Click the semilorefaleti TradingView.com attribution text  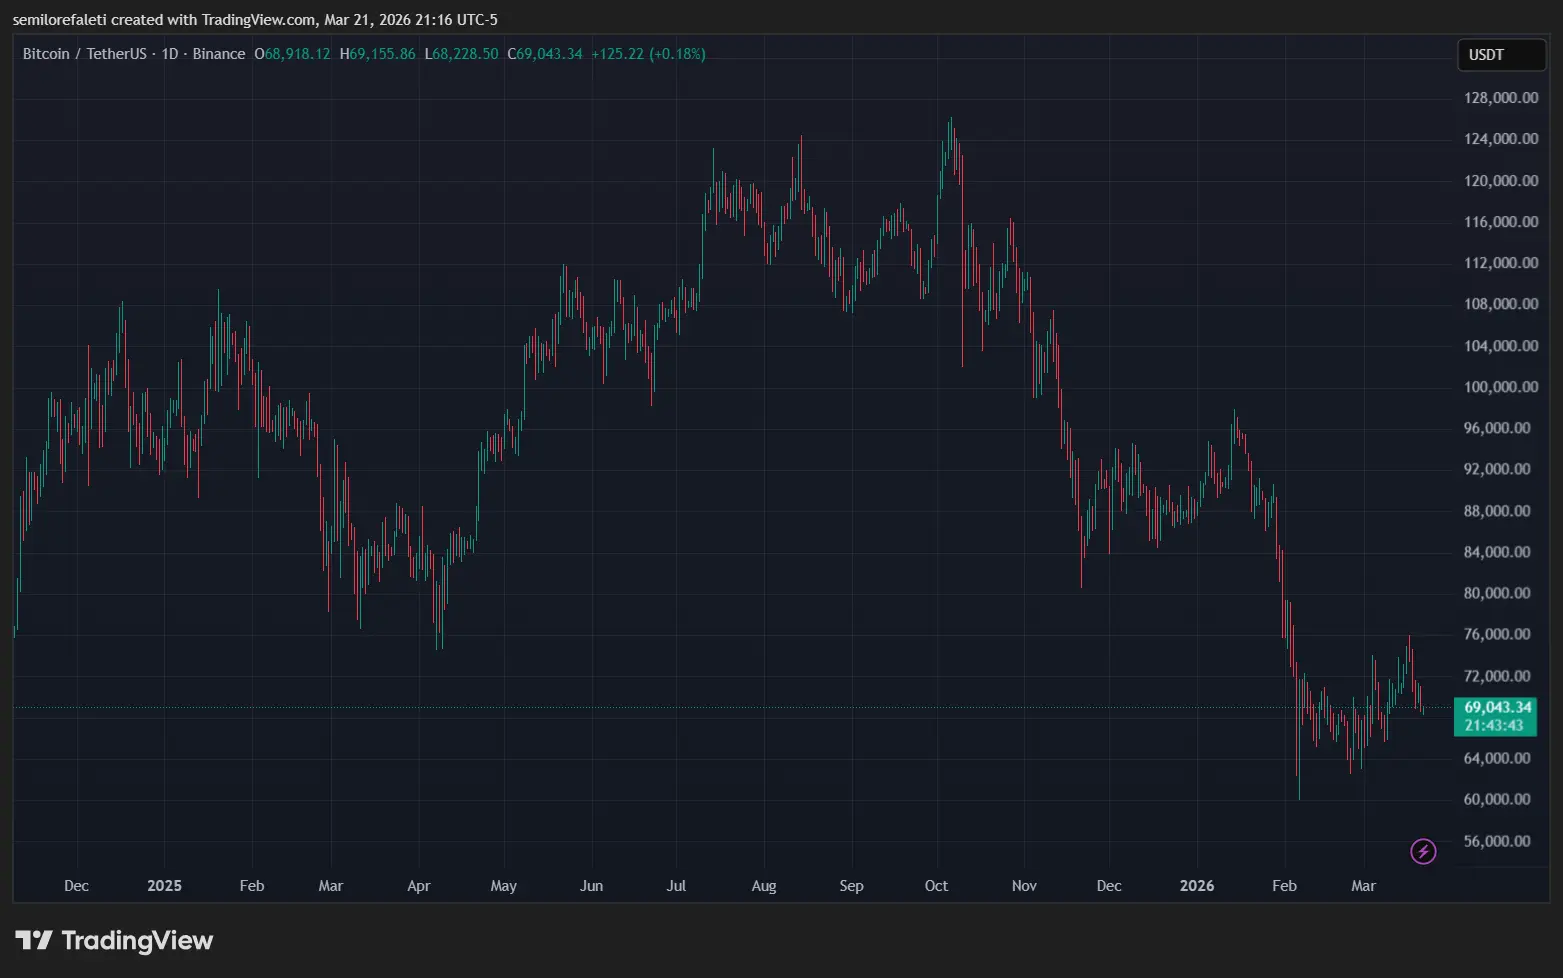pyautogui.click(x=254, y=19)
